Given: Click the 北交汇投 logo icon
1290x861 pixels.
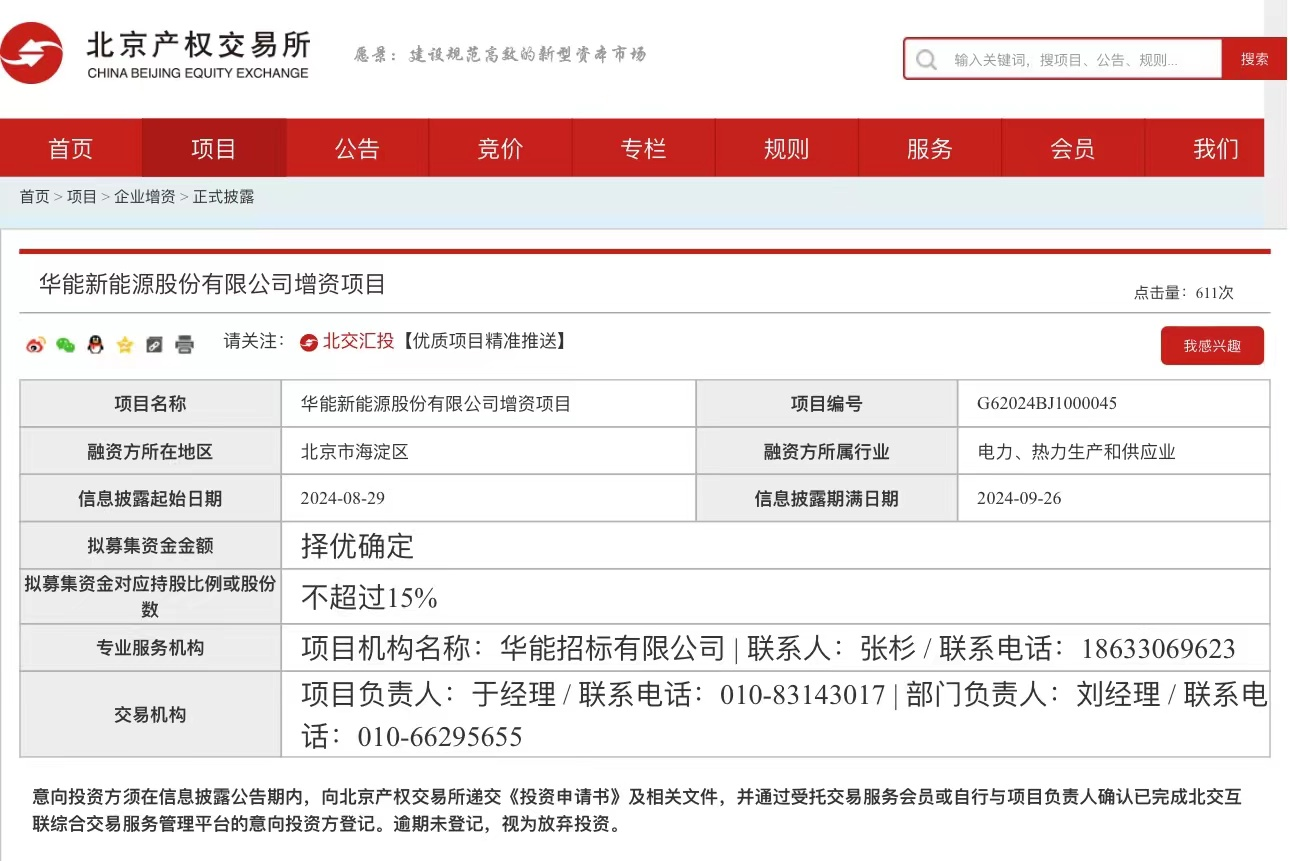Looking at the screenshot, I should coord(309,342).
